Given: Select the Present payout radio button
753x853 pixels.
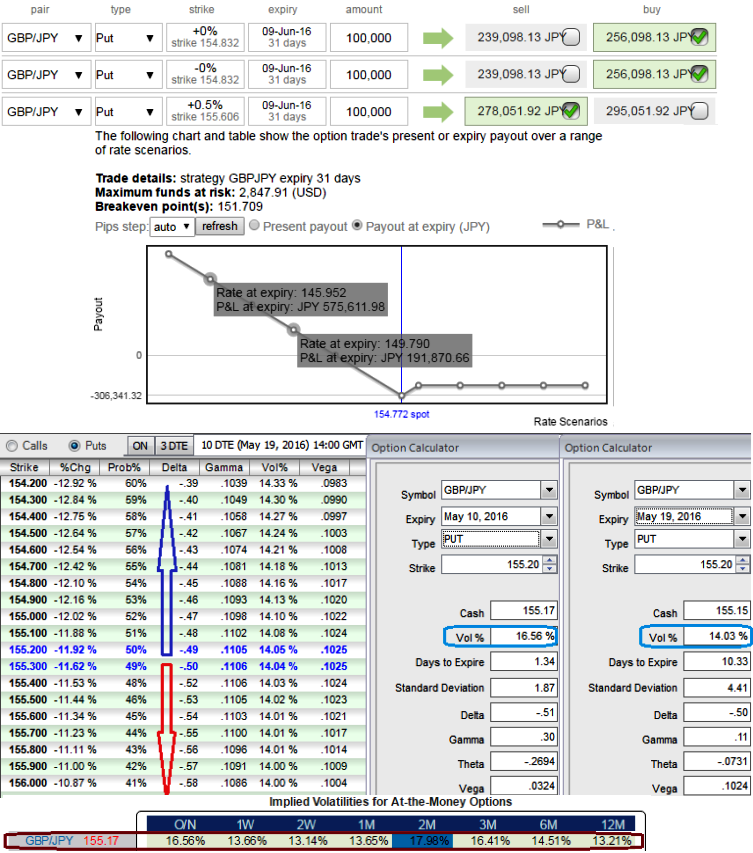Looking at the screenshot, I should pyautogui.click(x=254, y=226).
